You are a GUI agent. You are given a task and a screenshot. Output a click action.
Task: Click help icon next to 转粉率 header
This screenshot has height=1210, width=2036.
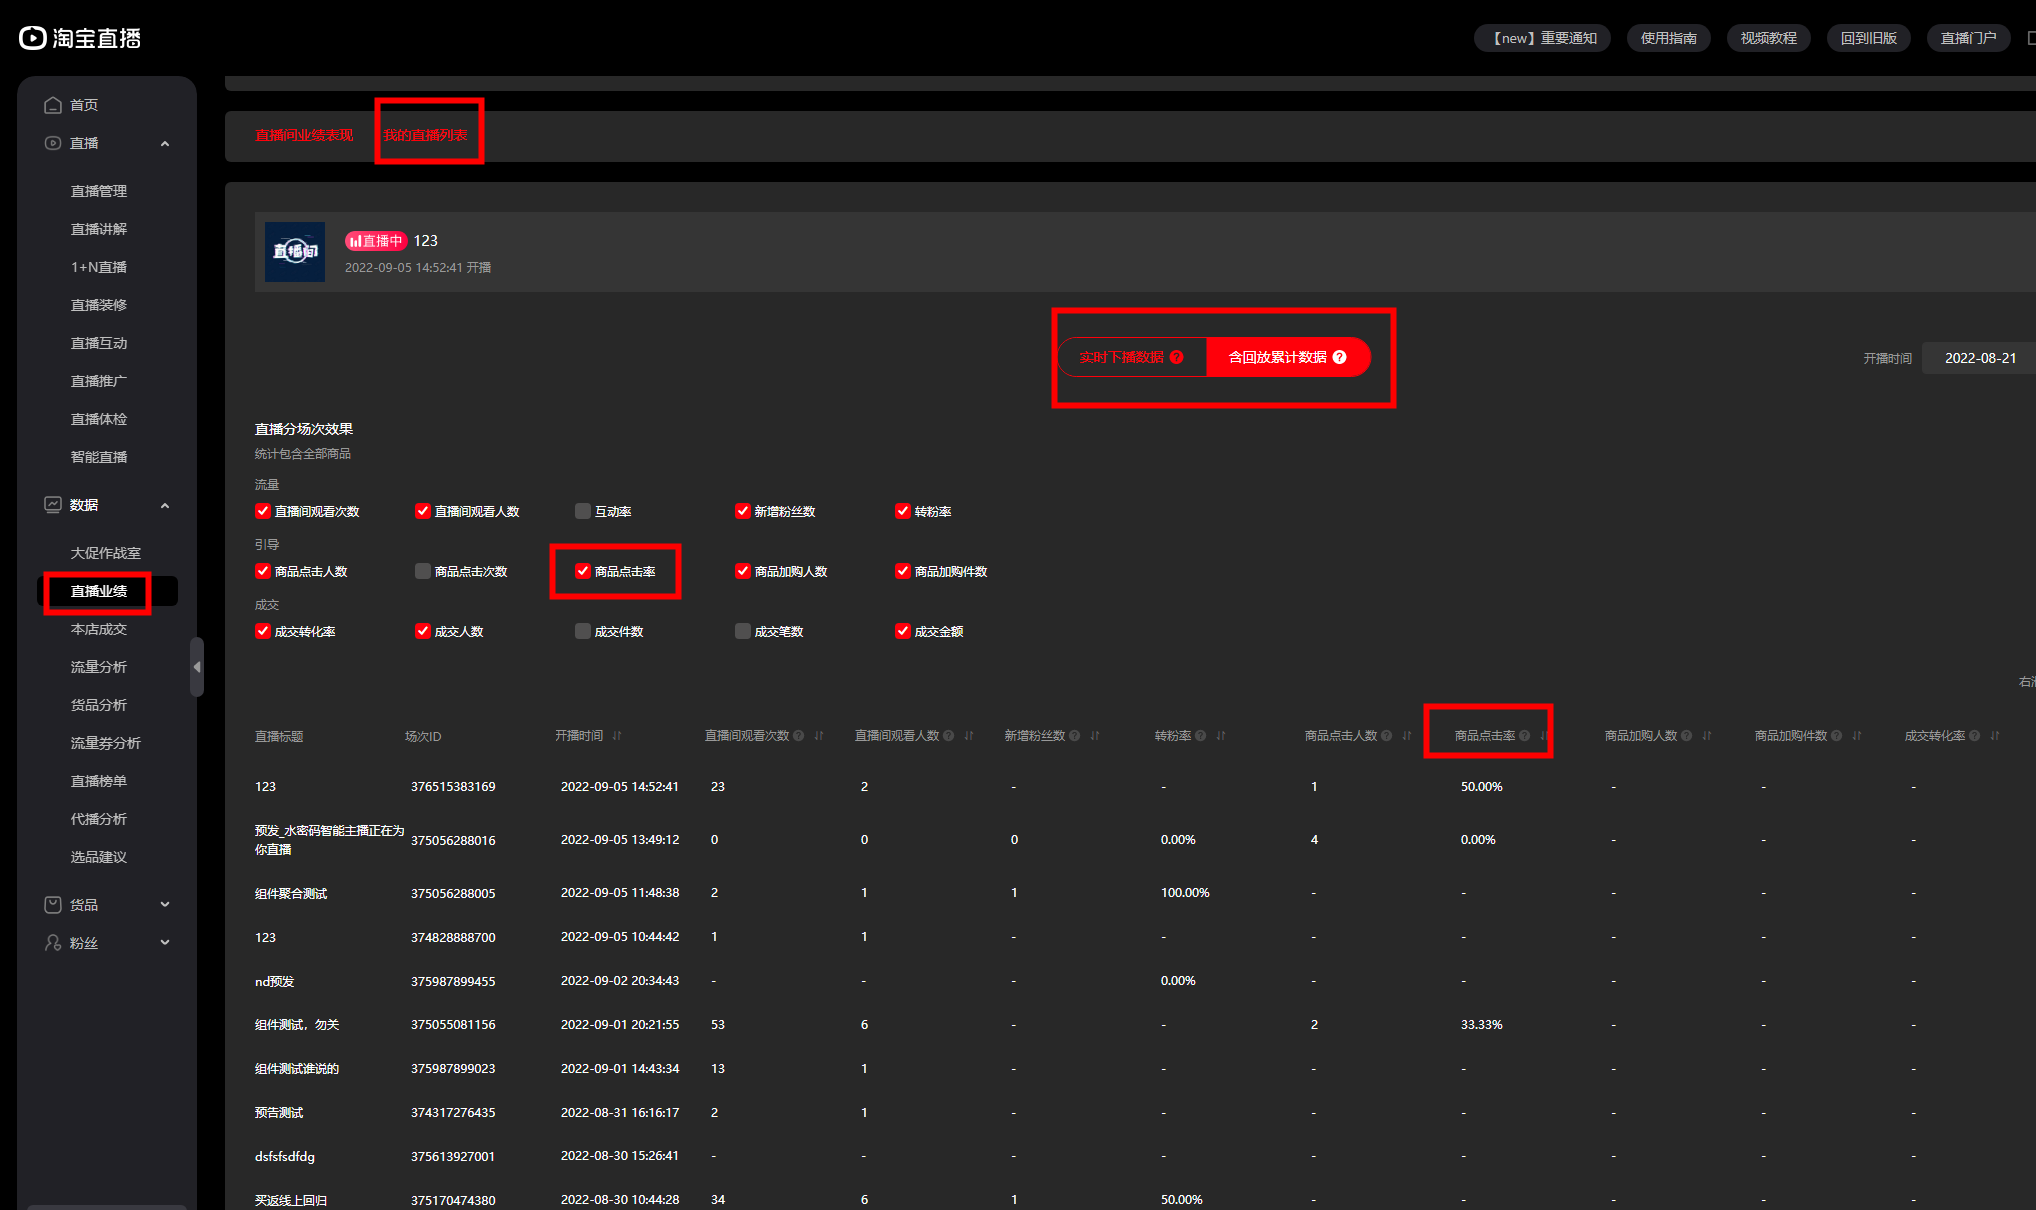[1201, 736]
